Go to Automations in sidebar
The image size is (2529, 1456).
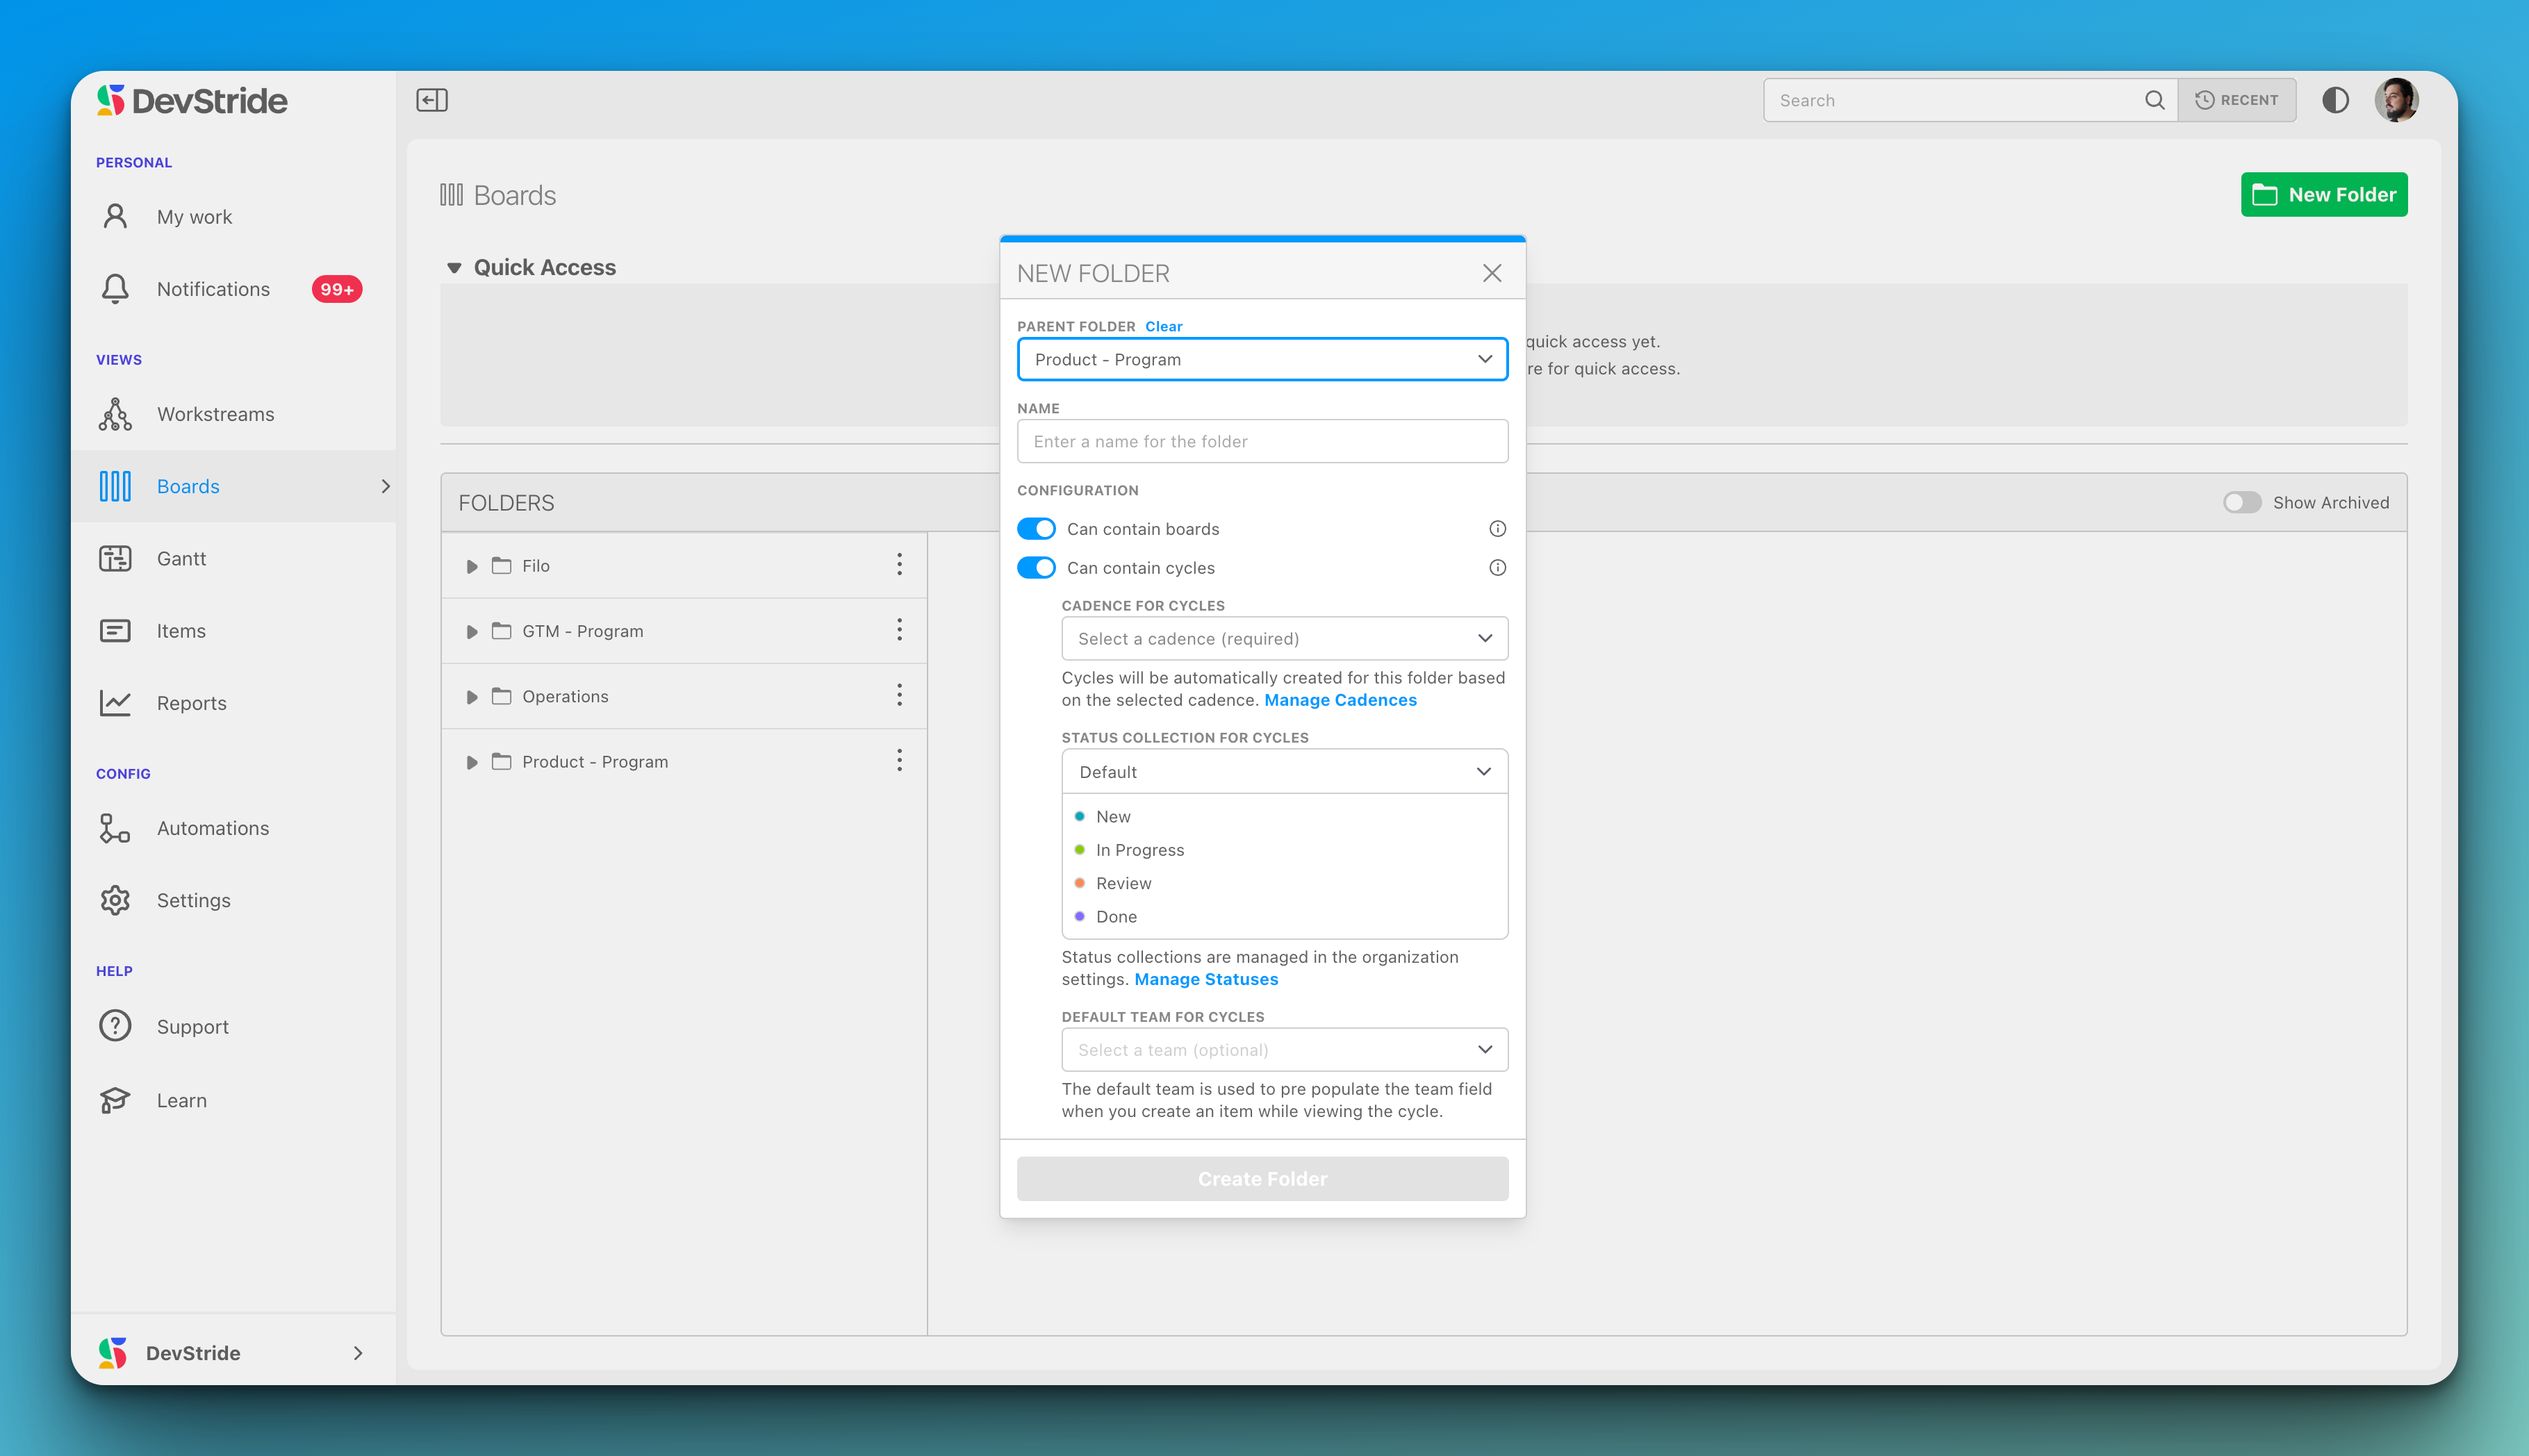point(212,828)
